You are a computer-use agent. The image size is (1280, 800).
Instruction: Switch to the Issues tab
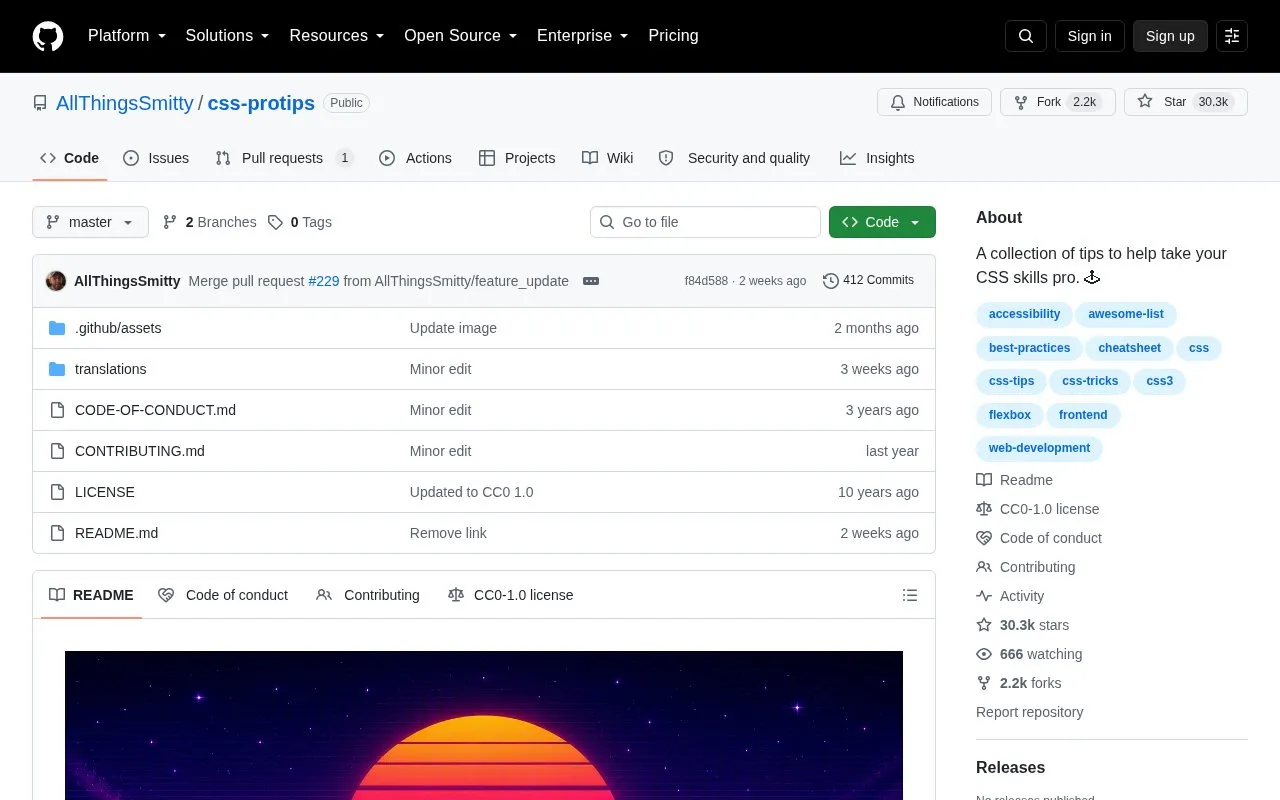(156, 158)
